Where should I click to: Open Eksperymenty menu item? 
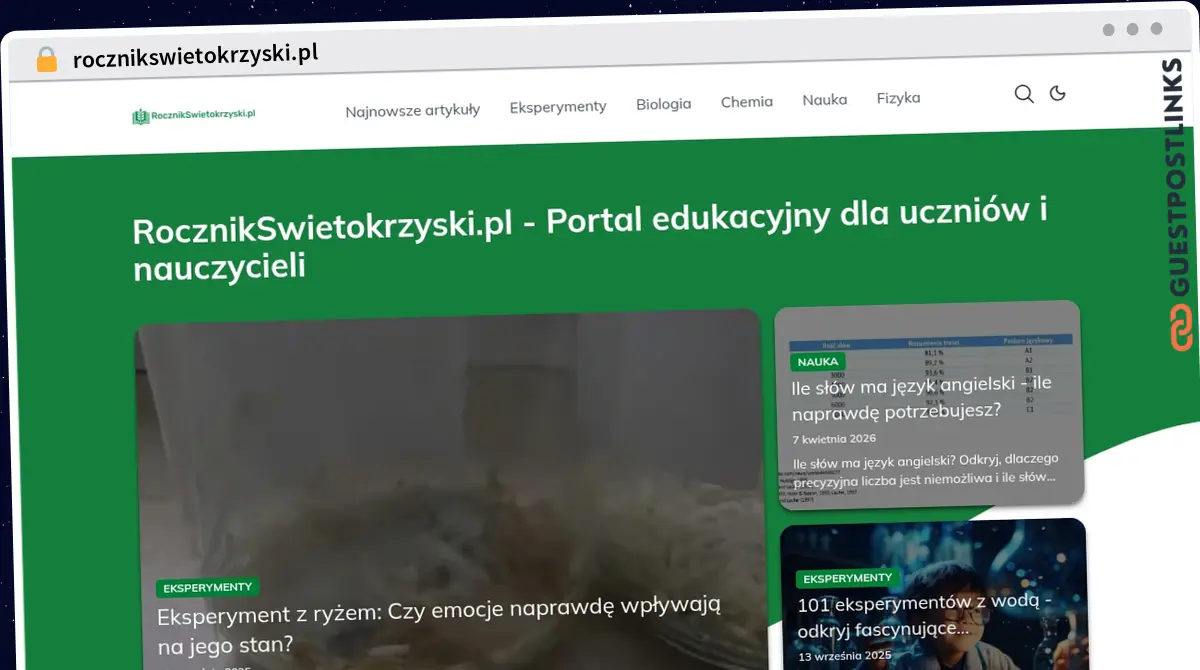(x=558, y=106)
